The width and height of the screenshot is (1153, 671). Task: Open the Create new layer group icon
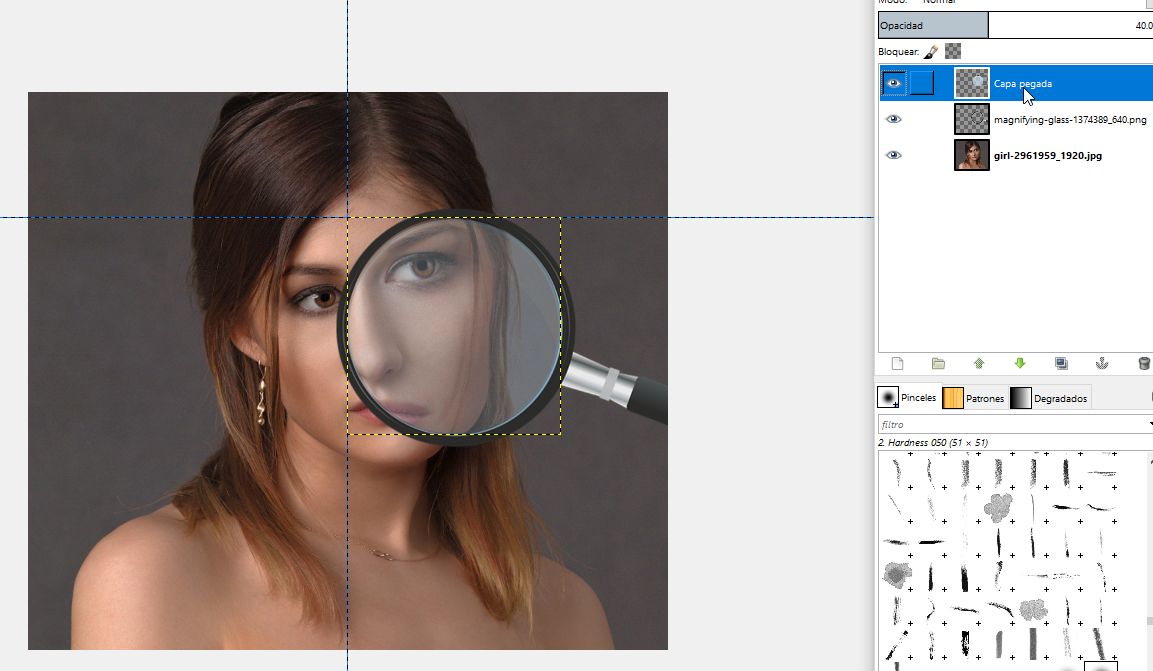(937, 363)
